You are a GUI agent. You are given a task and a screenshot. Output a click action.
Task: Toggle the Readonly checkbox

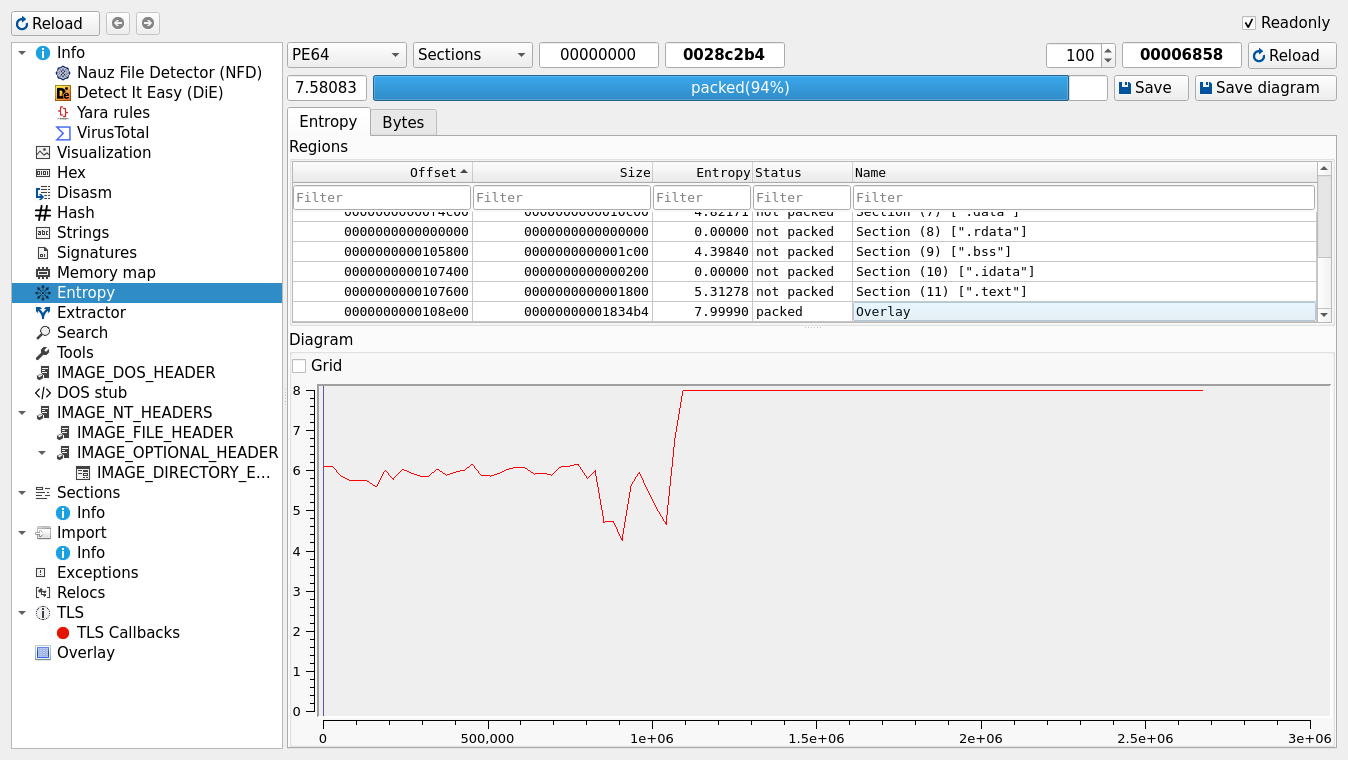pos(1248,23)
